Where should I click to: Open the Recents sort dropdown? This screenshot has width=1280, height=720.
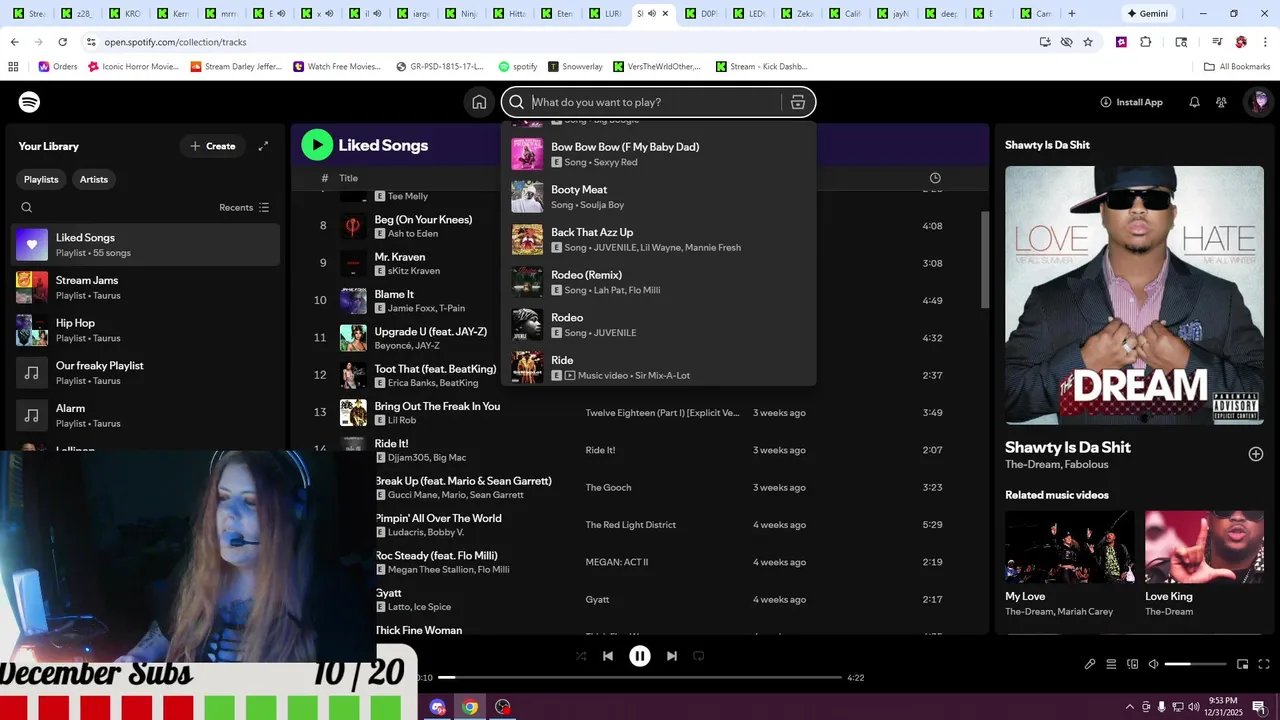click(x=244, y=207)
